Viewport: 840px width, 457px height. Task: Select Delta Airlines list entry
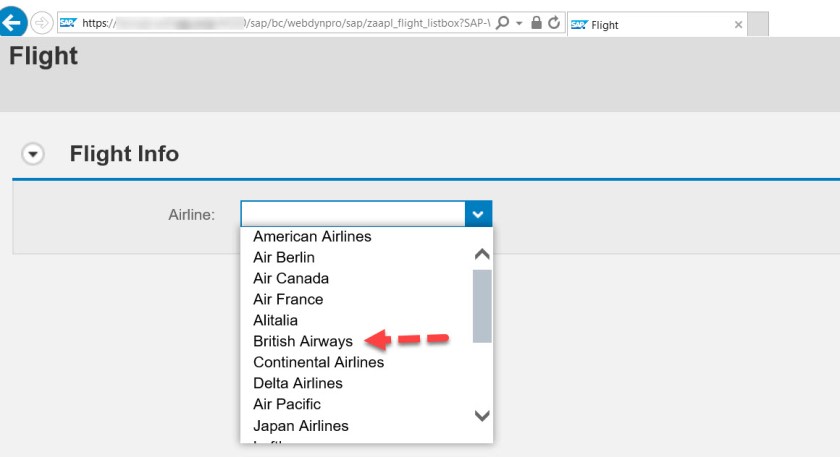(x=298, y=383)
